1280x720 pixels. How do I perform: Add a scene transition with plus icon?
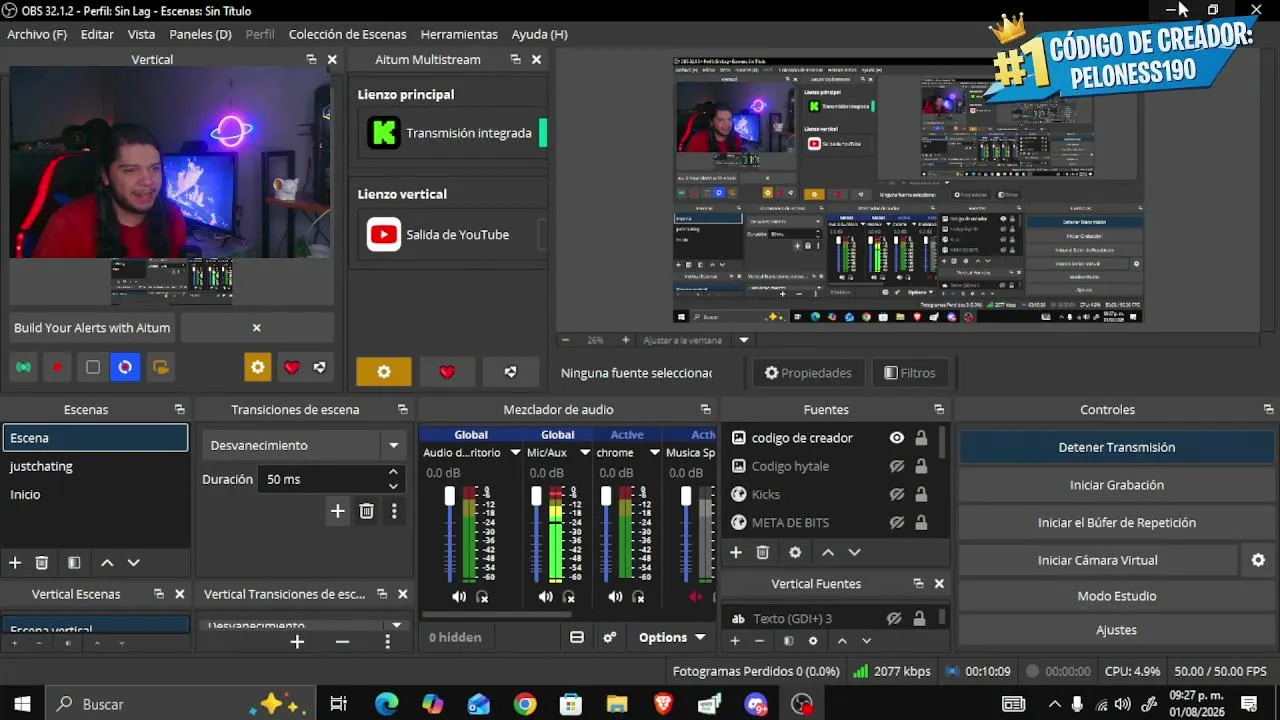[337, 511]
